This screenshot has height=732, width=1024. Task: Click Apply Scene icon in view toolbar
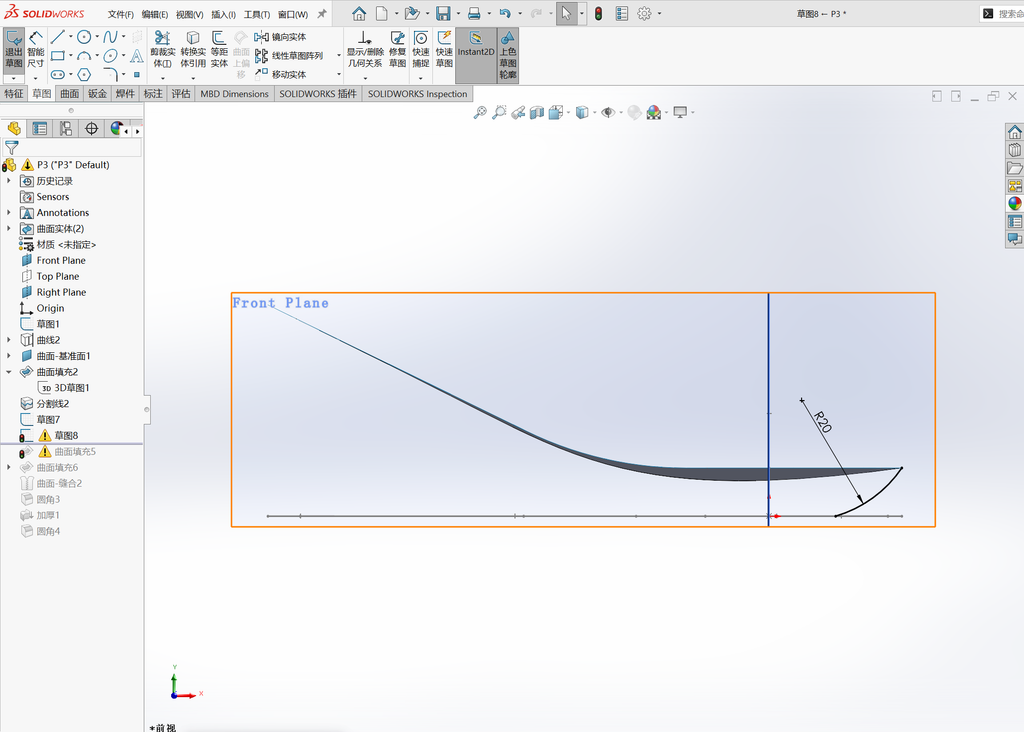click(x=654, y=112)
